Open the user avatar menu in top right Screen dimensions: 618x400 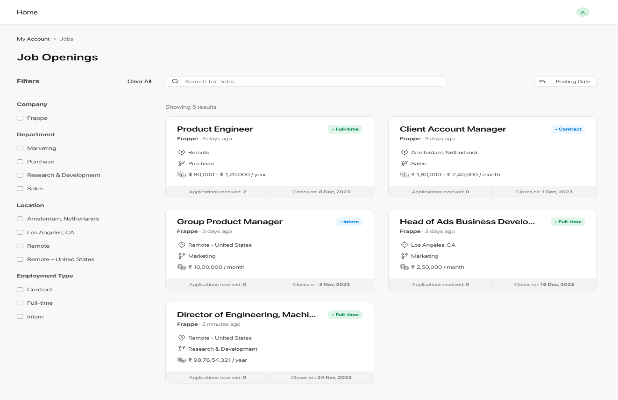(x=583, y=12)
